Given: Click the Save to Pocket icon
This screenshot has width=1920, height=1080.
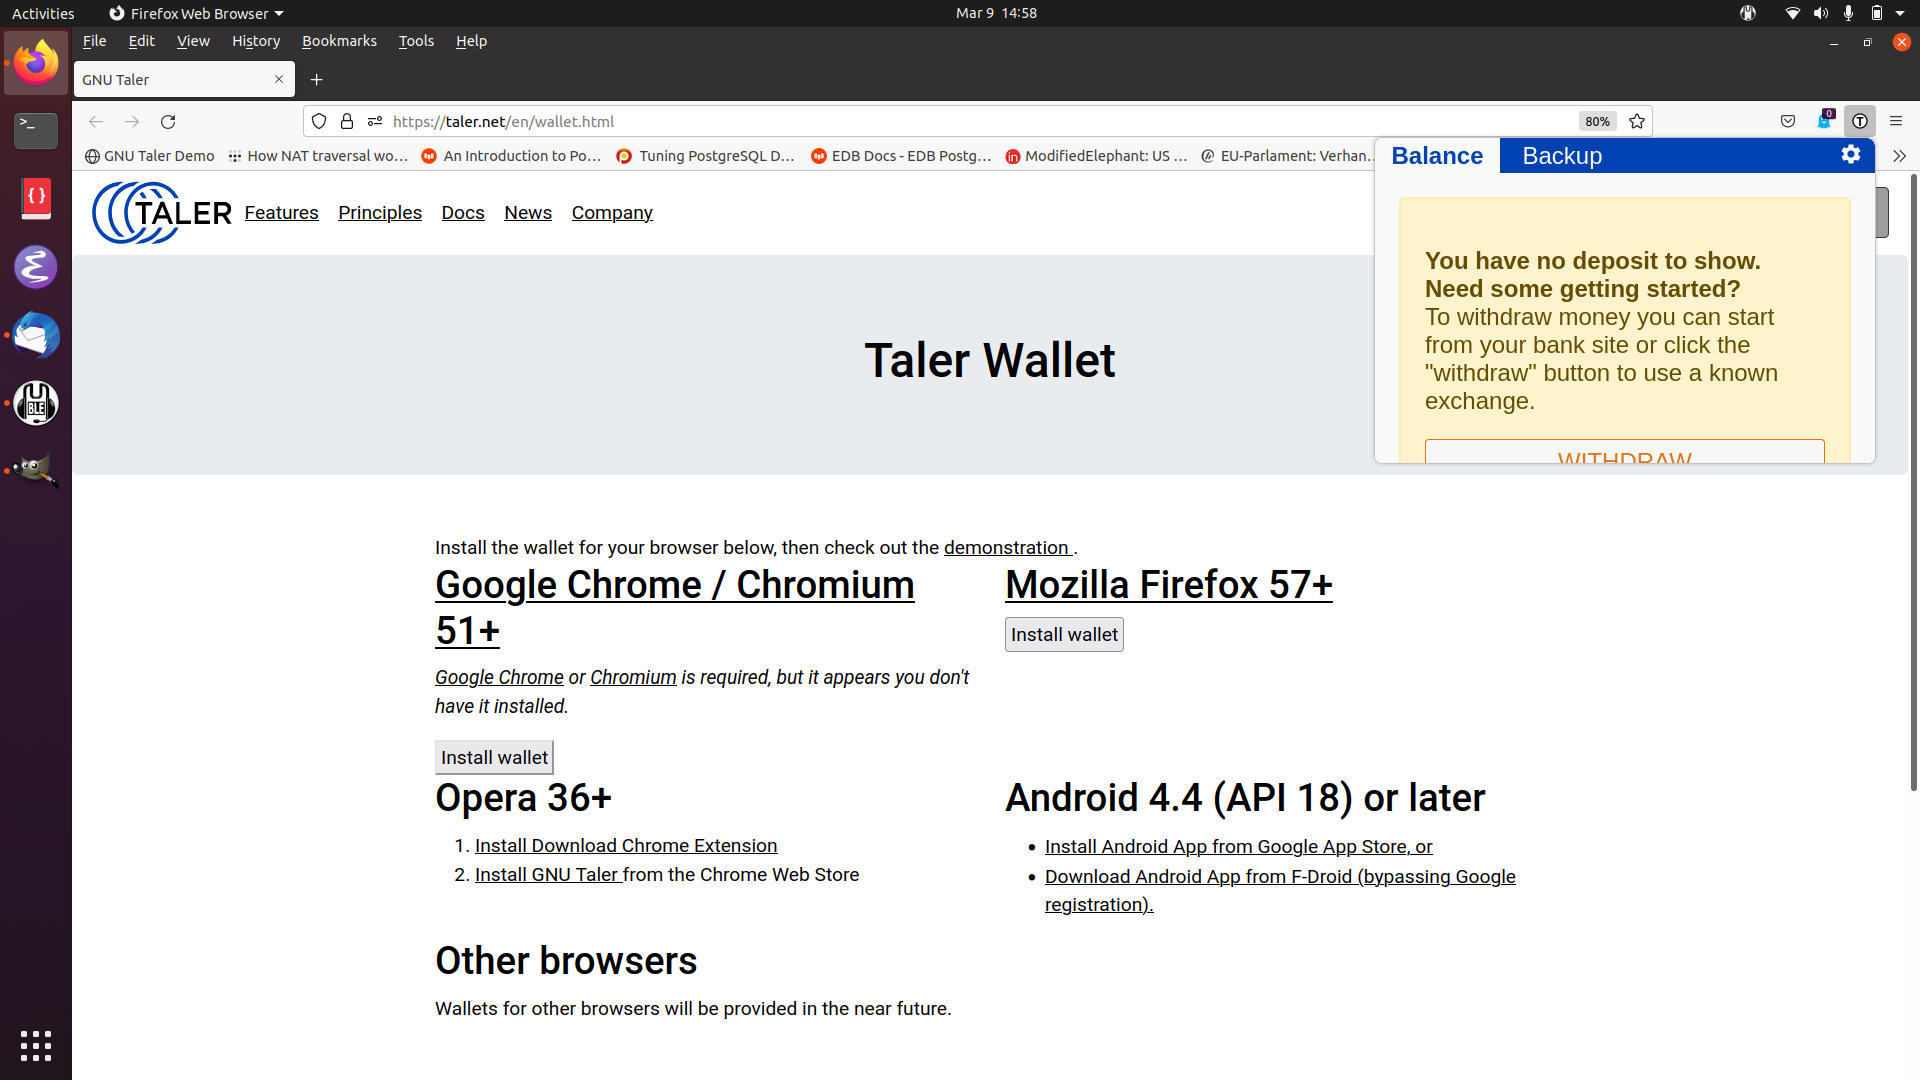Looking at the screenshot, I should [x=1788, y=121].
